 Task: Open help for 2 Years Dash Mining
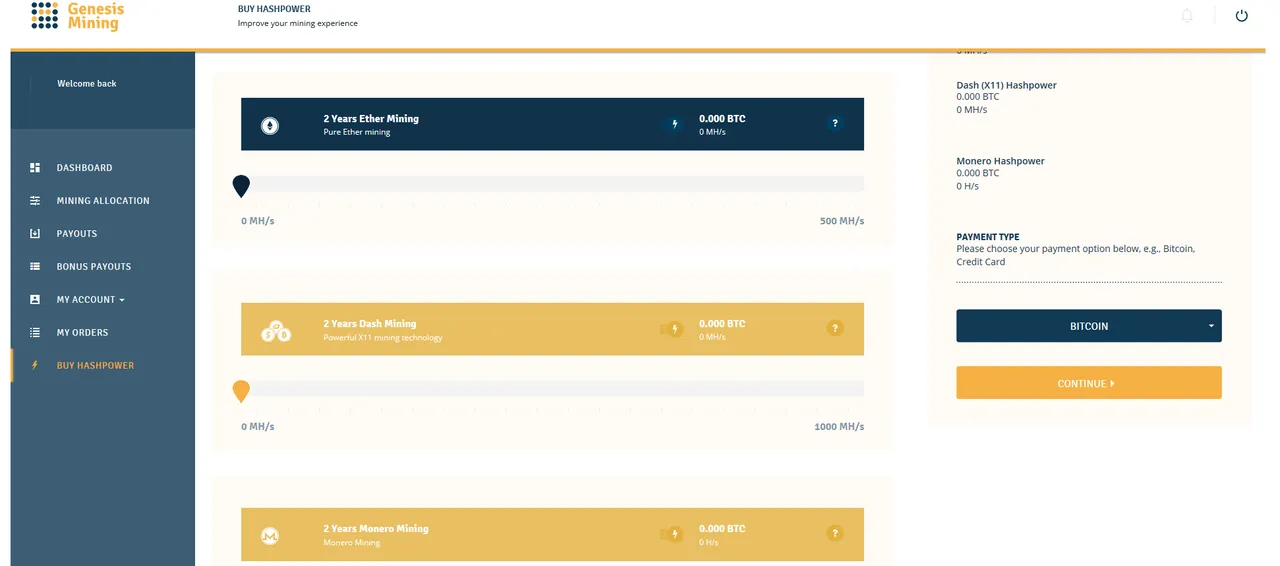coord(836,328)
